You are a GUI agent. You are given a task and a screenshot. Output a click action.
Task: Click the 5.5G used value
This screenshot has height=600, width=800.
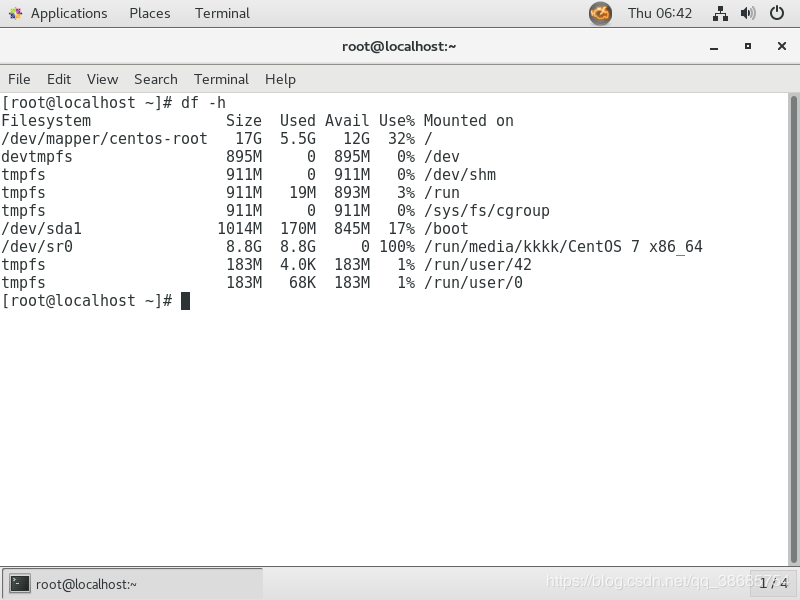[298, 139]
